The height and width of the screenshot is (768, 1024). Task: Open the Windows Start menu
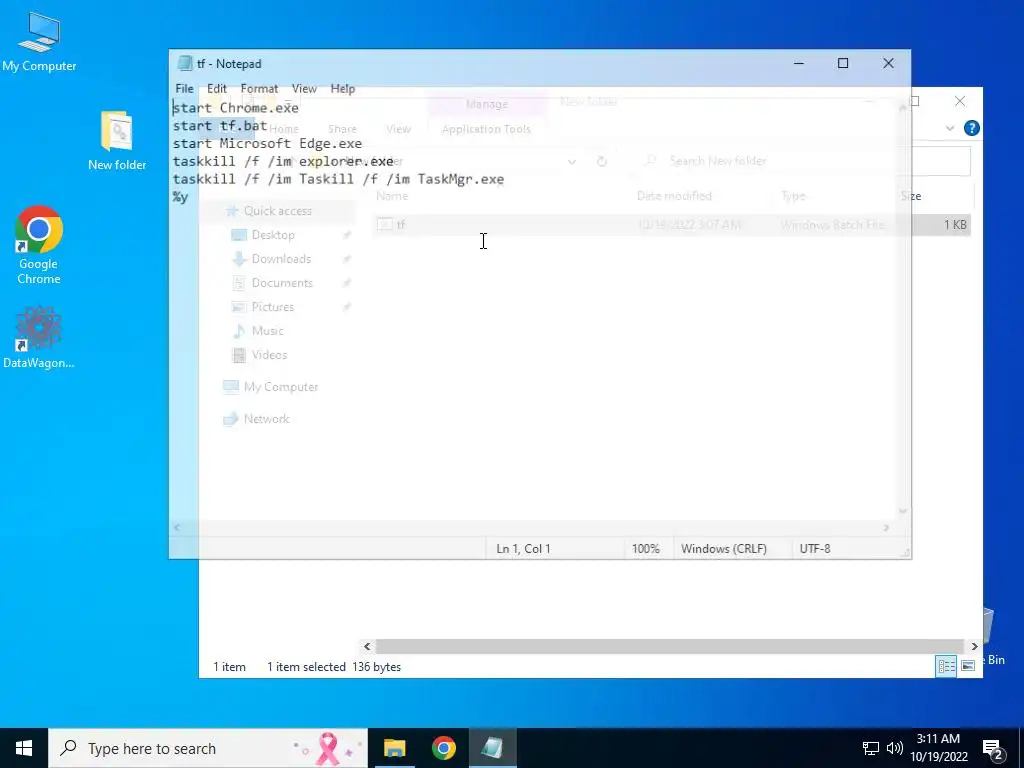click(24, 748)
